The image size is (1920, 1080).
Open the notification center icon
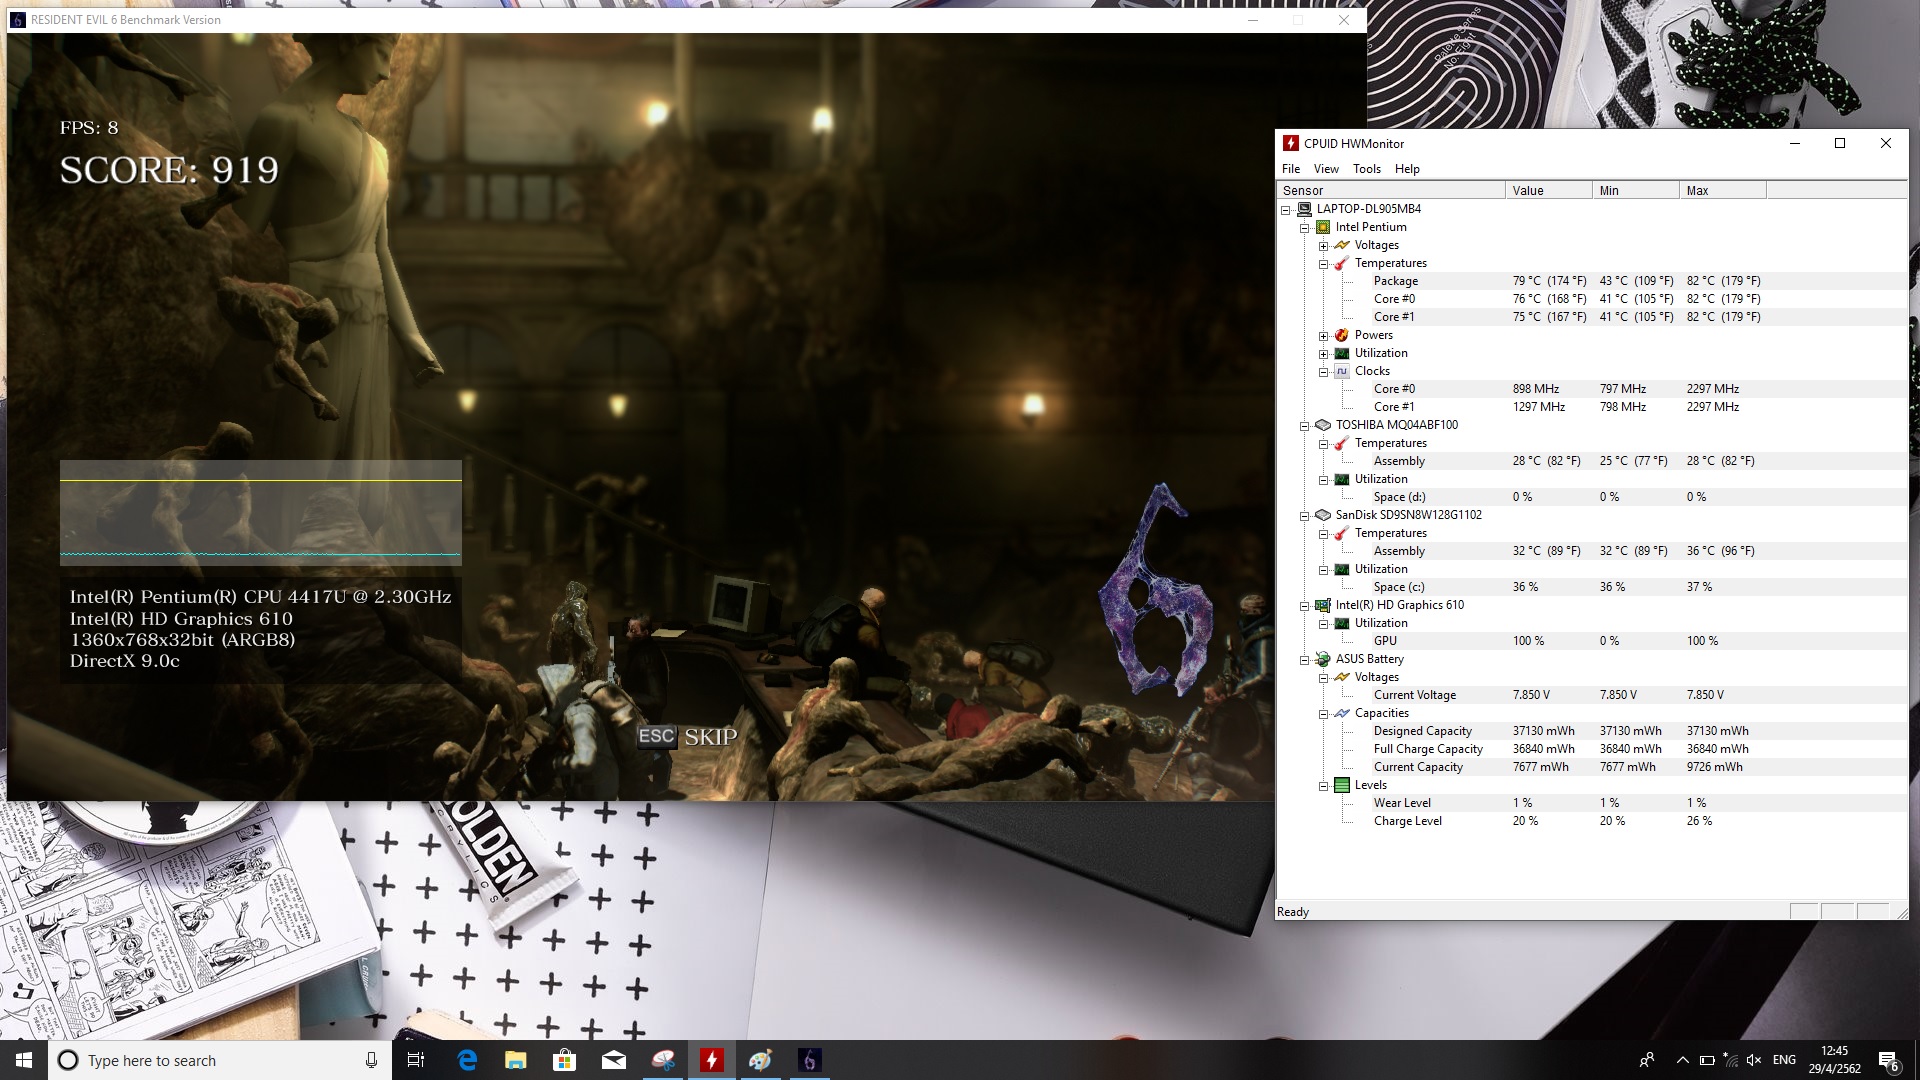tap(1889, 1060)
